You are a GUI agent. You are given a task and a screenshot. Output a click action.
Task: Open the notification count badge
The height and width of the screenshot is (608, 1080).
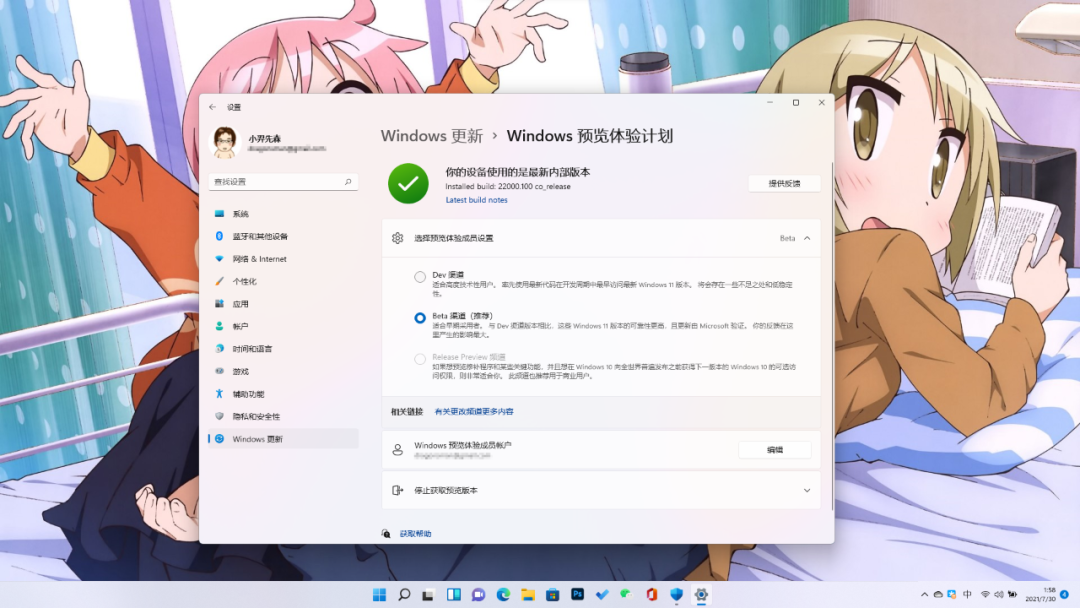pyautogui.click(x=1064, y=594)
